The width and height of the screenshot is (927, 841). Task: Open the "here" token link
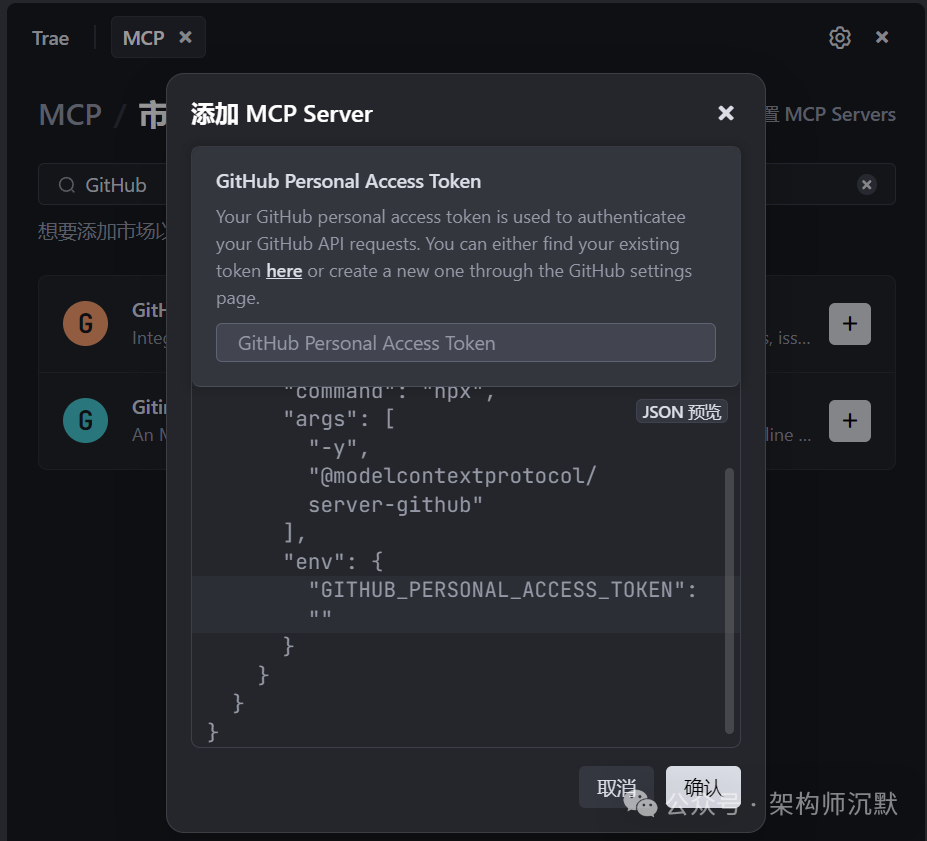click(x=284, y=271)
